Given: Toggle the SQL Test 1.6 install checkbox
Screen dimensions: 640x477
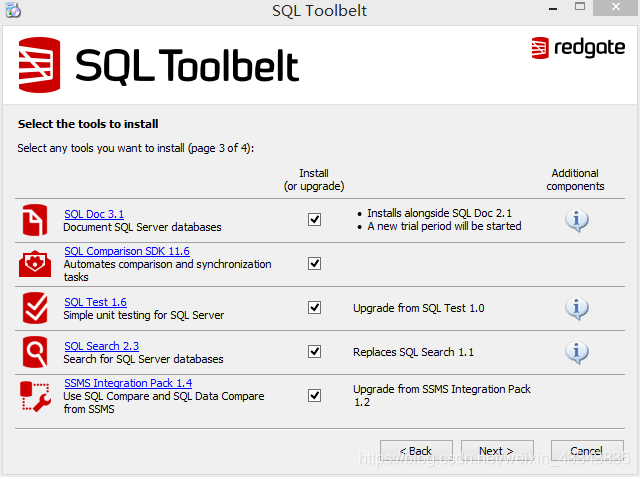Looking at the screenshot, I should (314, 308).
